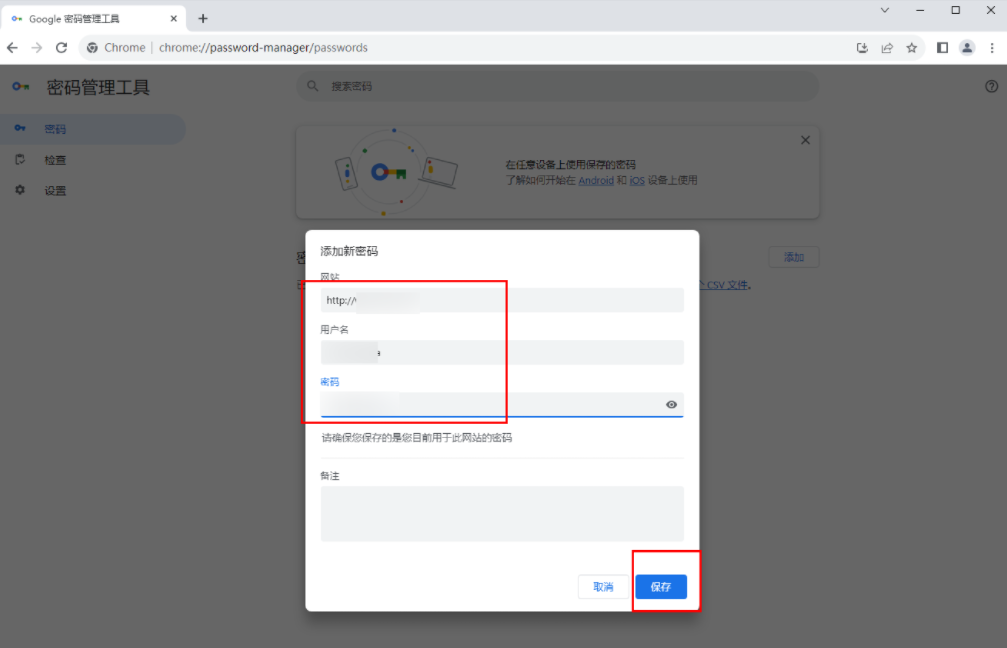Click the site info Chrome icon
Screen dimensions: 1007x648
click(x=92, y=48)
